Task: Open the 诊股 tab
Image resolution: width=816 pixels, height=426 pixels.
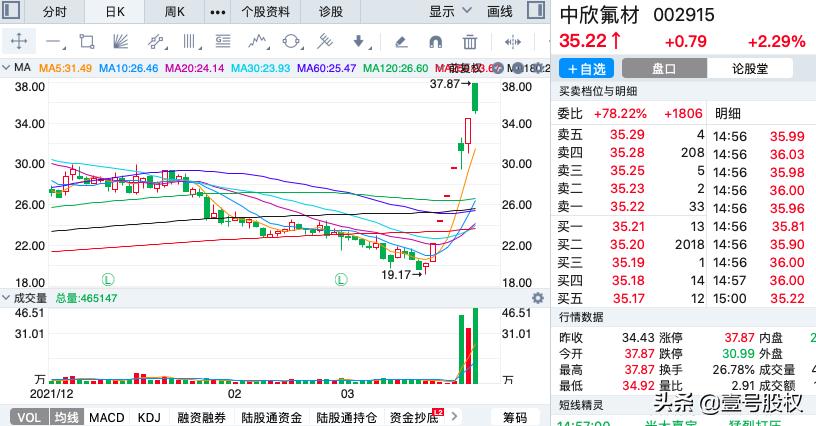Action: tap(330, 11)
